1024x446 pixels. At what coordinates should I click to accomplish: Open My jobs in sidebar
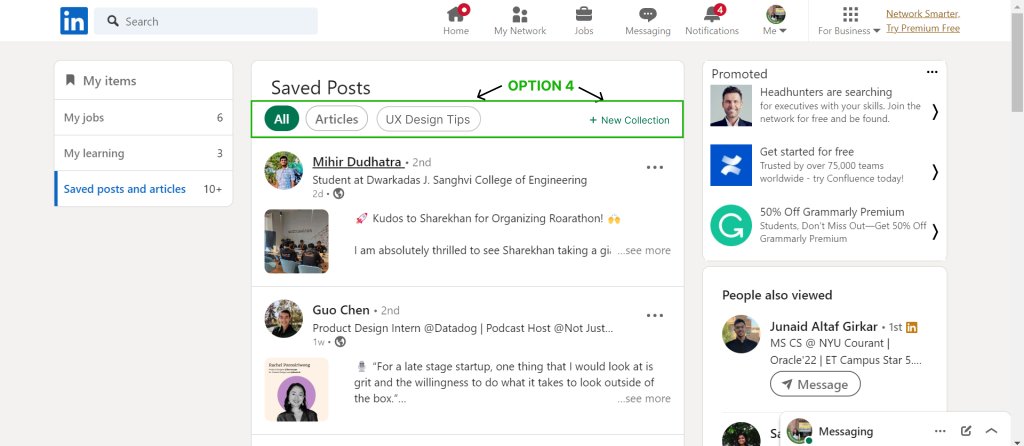(144, 118)
